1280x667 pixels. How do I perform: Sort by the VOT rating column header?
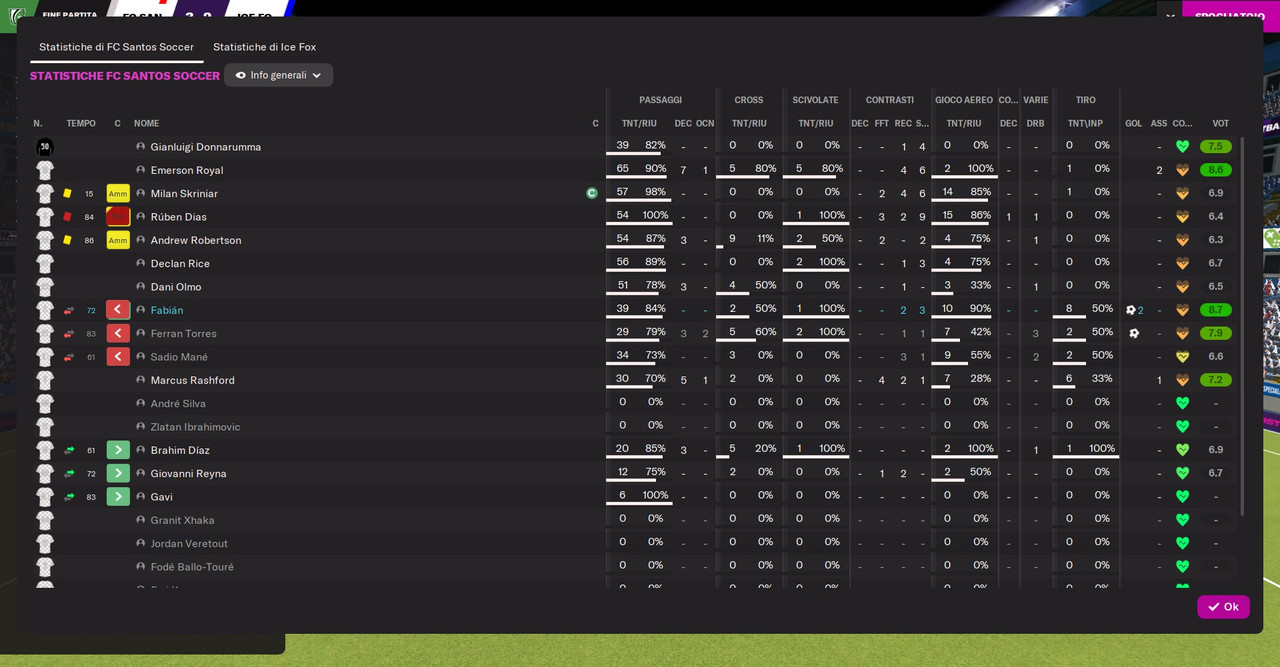pos(1221,123)
